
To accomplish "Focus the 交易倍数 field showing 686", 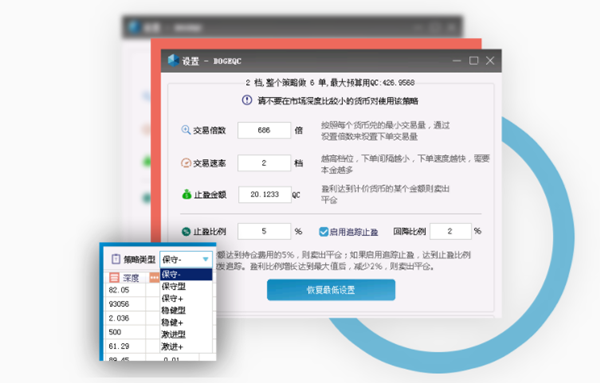I will point(264,130).
